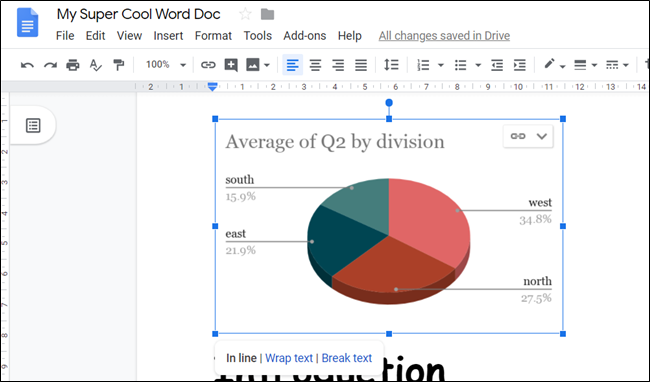Click the Redo arrow icon
The width and height of the screenshot is (650, 382).
[50, 65]
